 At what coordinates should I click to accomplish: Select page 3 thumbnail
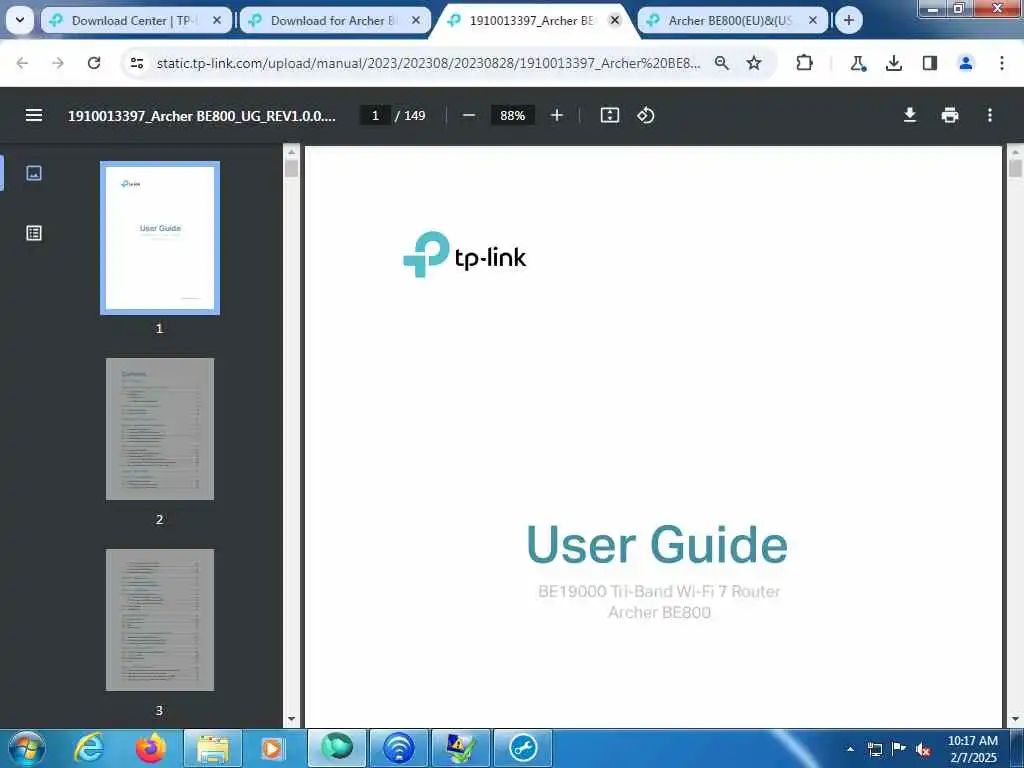click(x=160, y=620)
